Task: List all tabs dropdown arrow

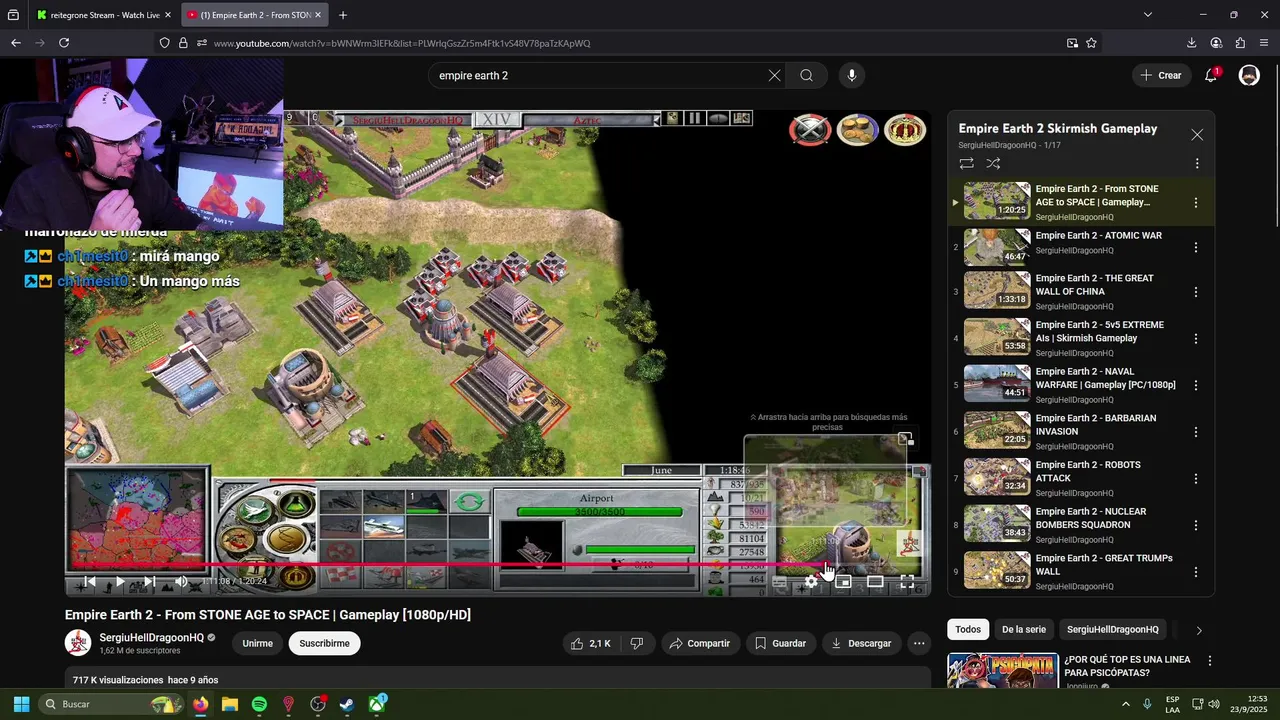Action: coord(1147,15)
